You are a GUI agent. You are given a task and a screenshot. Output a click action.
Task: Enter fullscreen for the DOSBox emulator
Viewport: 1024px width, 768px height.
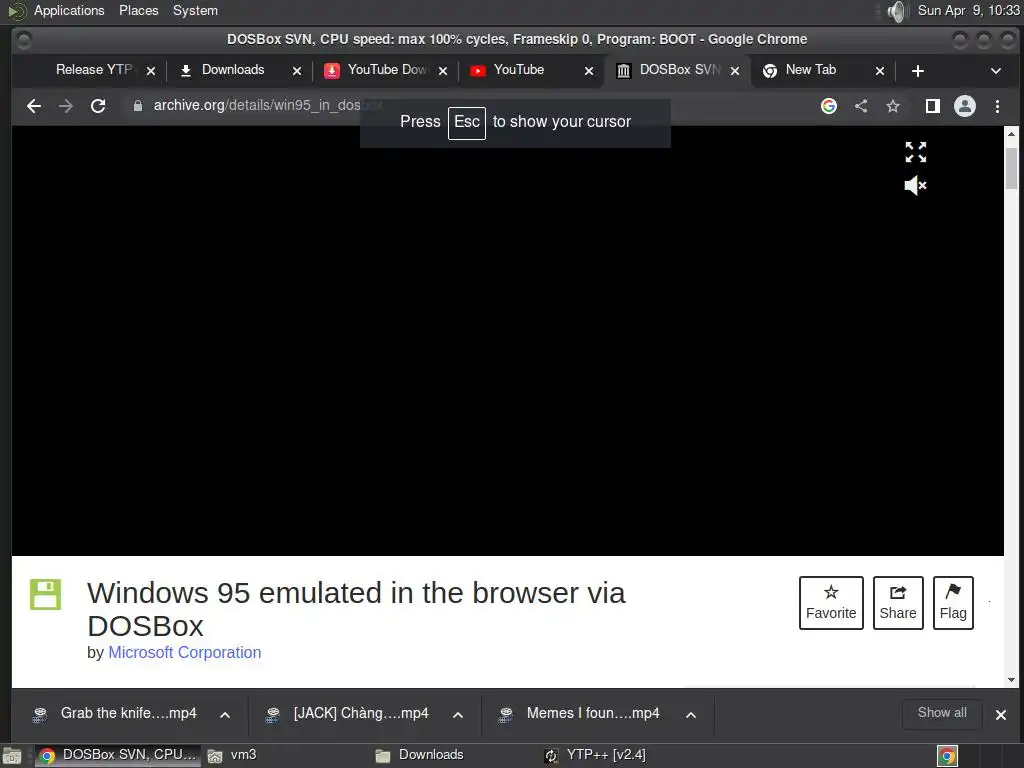[916, 152]
